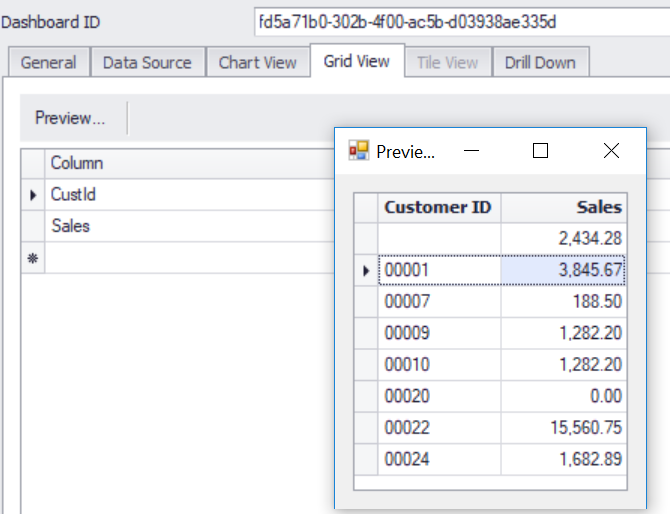670x514 pixels.
Task: Sort by the Sales column header
Action: [564, 208]
